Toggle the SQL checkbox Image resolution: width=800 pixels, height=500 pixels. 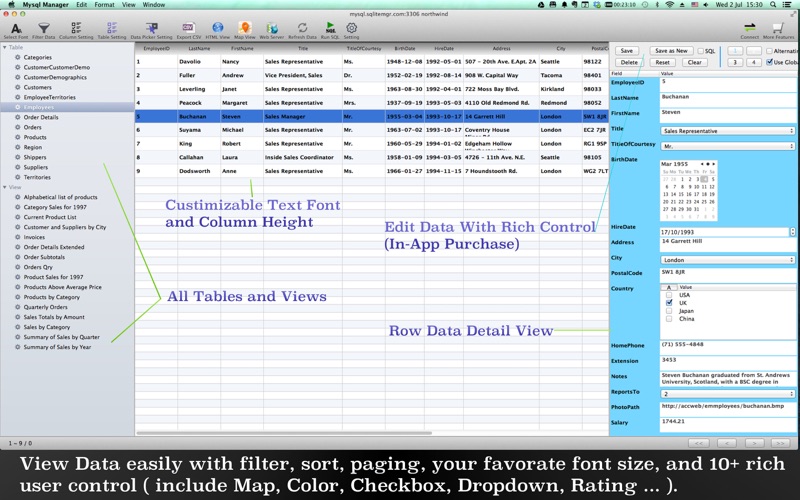point(701,51)
